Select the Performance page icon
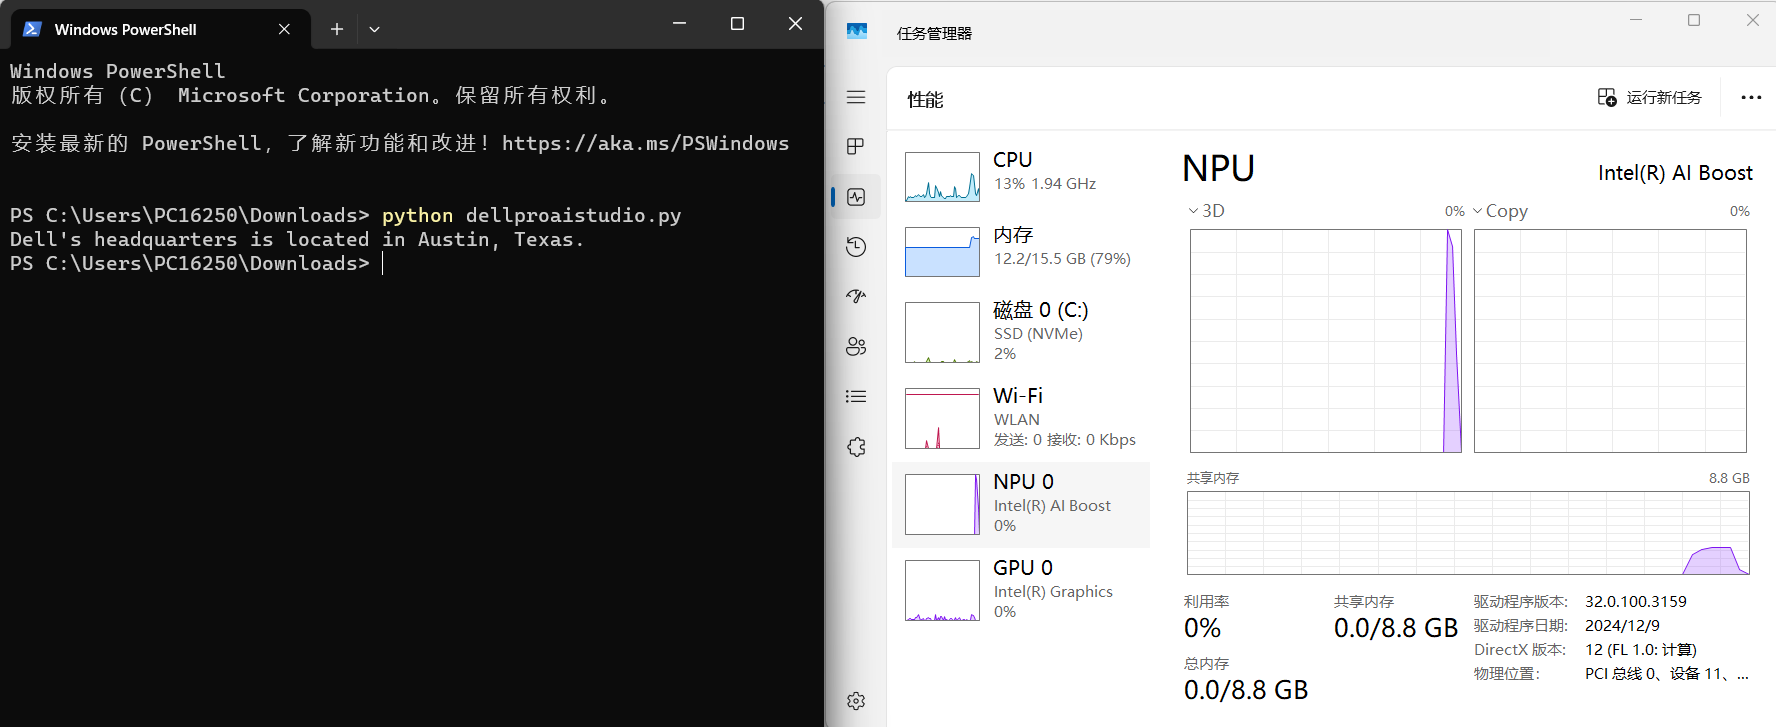 856,197
